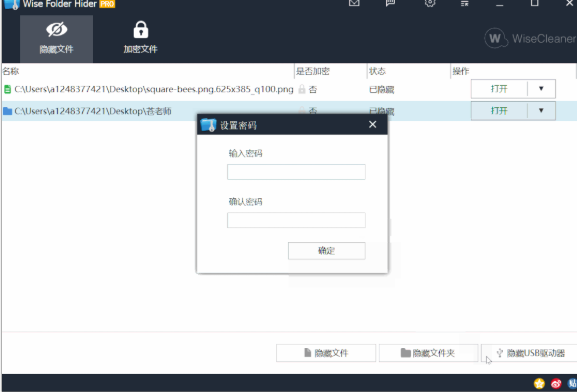Viewport: 577px width, 392px height.
Task: Select the square-bees.png file row
Action: tap(289, 89)
